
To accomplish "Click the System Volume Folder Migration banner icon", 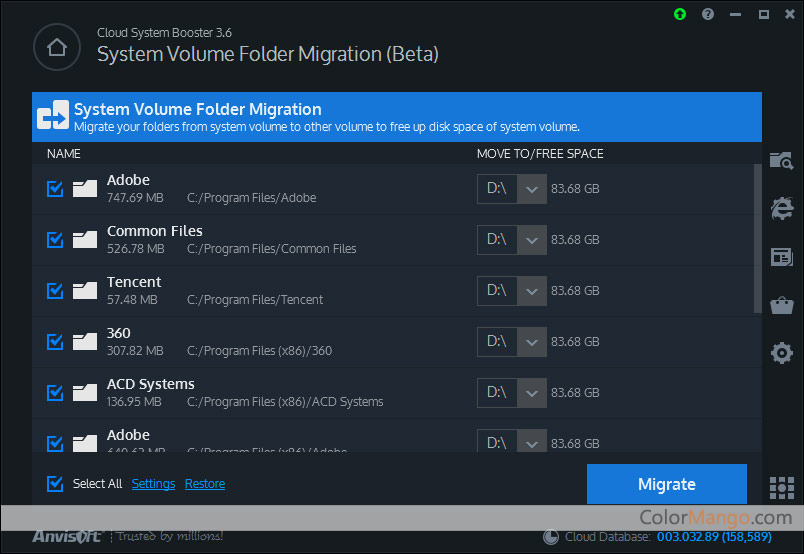I will tap(53, 115).
